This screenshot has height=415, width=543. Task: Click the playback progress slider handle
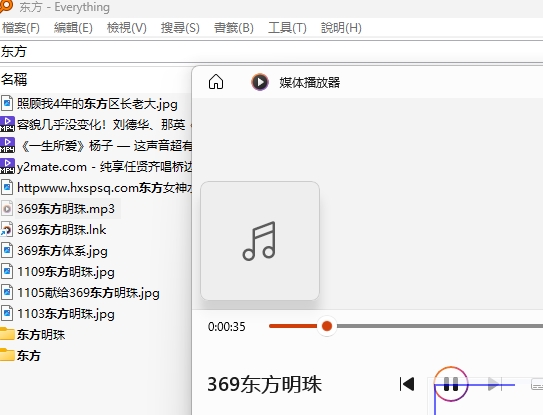[x=327, y=326]
